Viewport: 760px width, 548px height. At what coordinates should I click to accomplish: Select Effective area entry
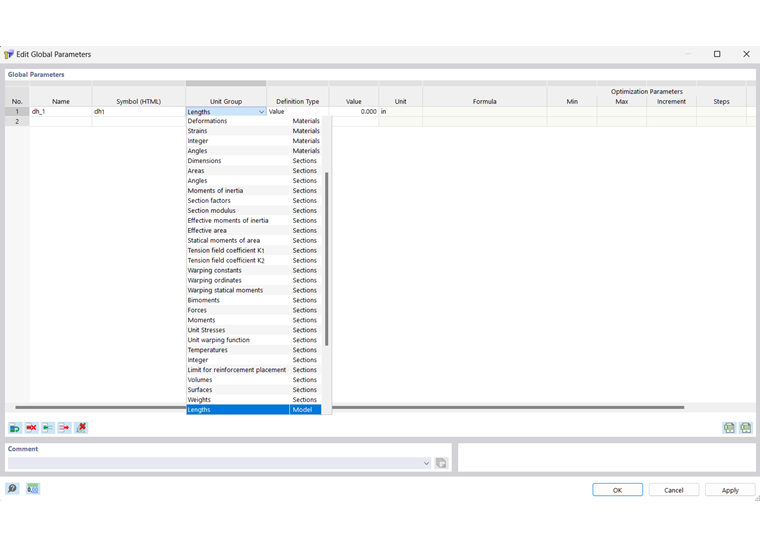[x=253, y=231]
